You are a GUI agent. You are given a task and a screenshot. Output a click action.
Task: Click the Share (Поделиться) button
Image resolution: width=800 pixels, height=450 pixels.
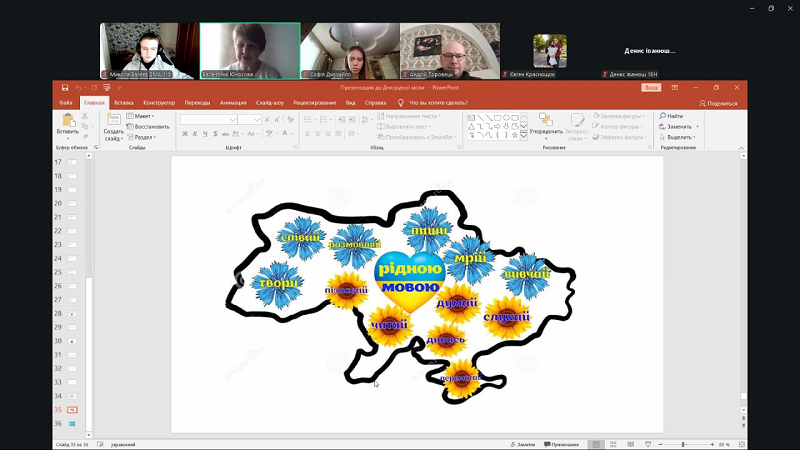(x=718, y=102)
